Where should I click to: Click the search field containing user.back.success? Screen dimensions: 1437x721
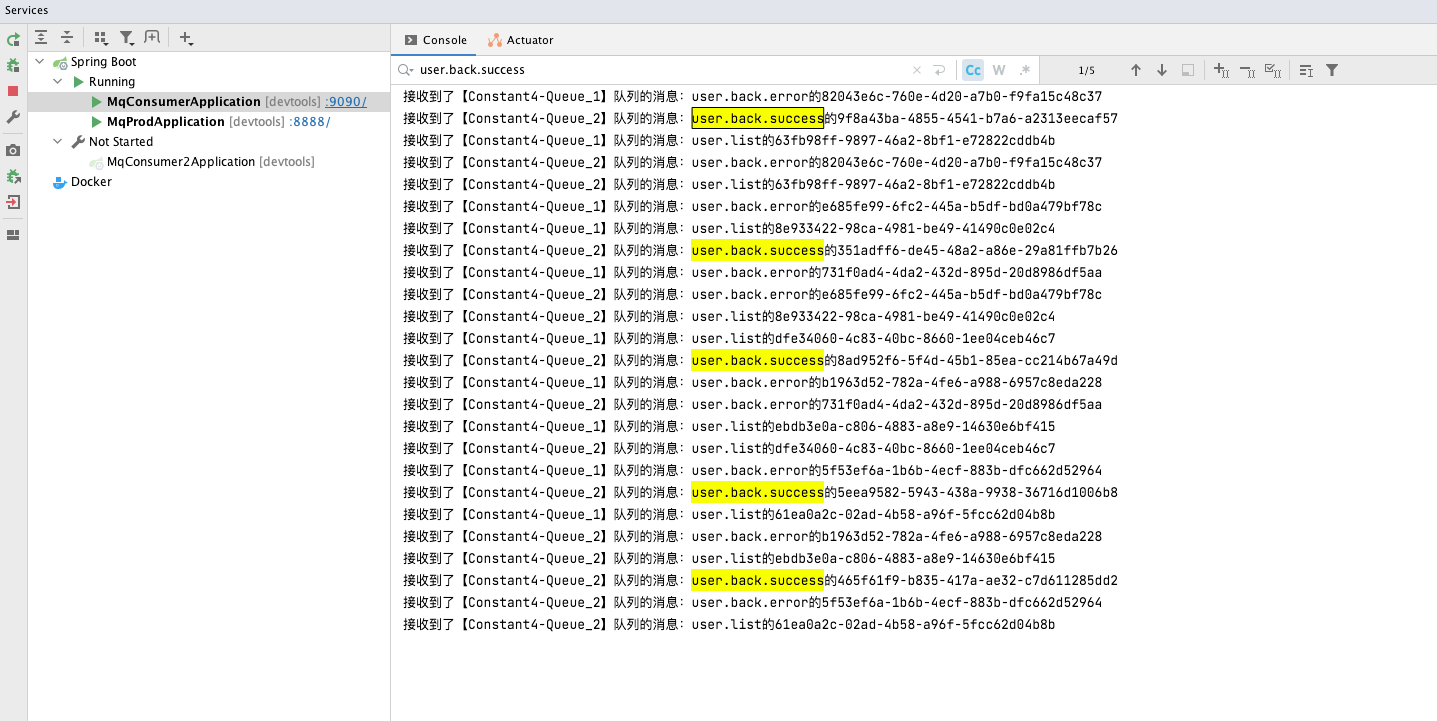pos(662,70)
